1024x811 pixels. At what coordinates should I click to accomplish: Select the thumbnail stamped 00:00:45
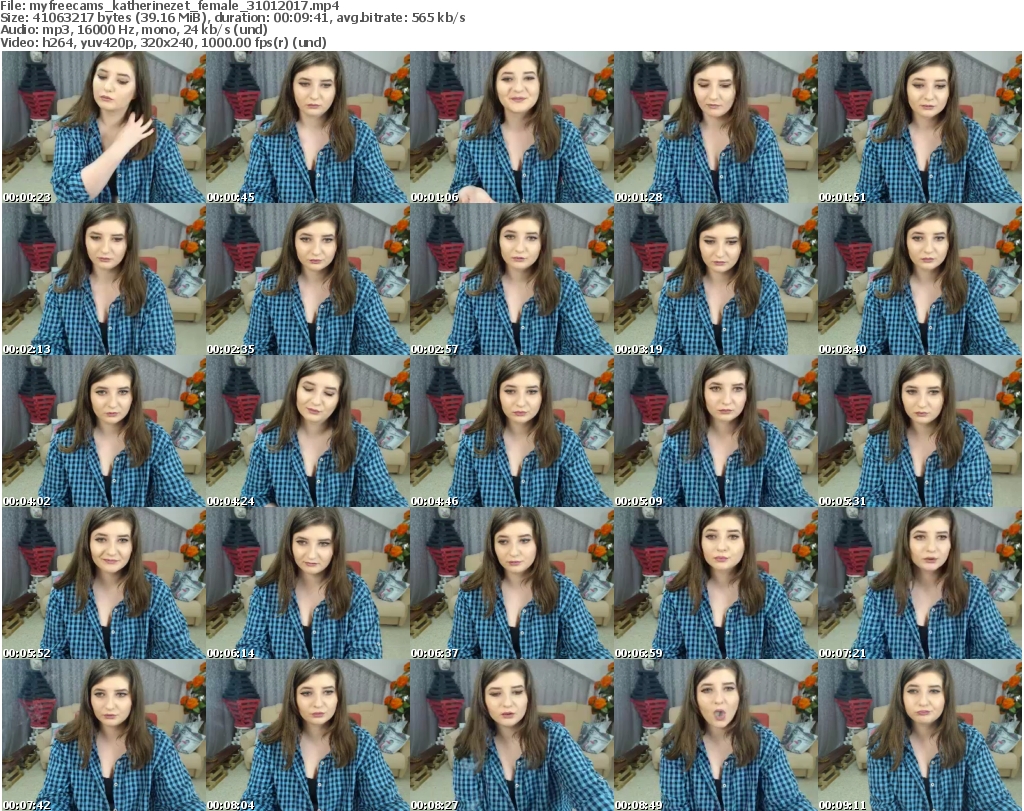coord(308,127)
